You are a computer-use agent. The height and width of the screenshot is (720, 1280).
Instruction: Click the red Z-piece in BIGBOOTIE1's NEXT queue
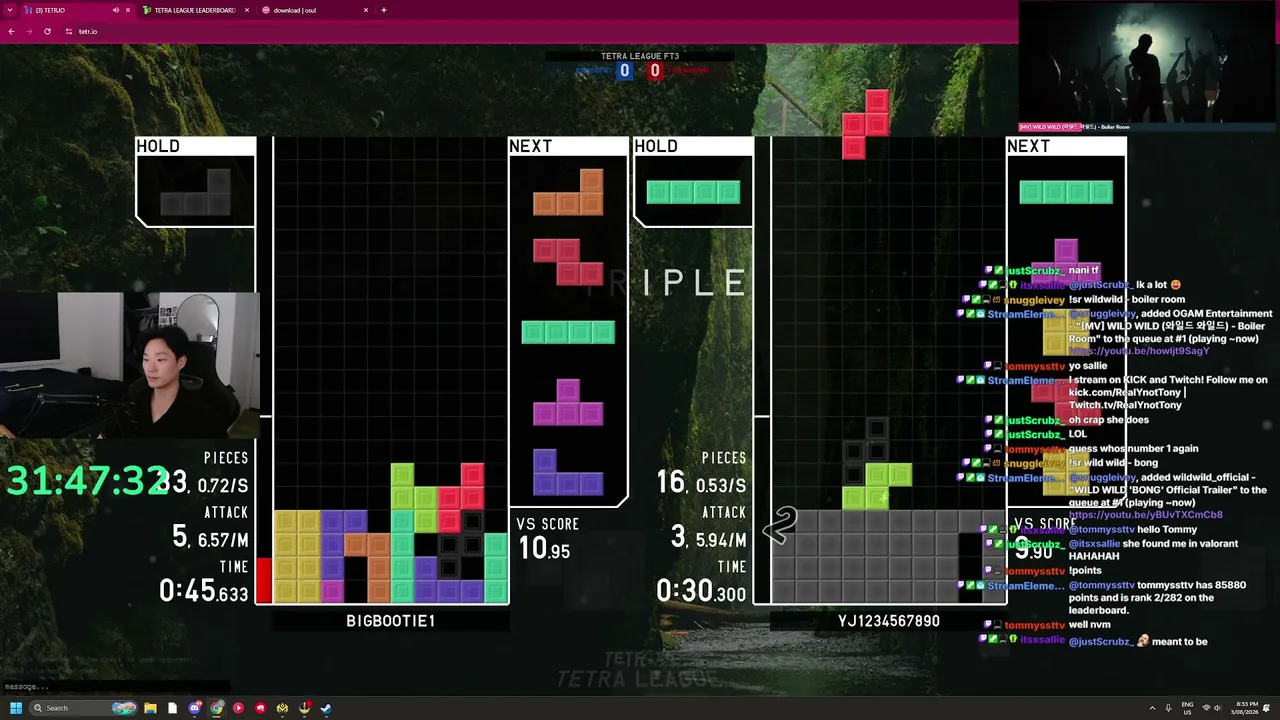(x=568, y=262)
